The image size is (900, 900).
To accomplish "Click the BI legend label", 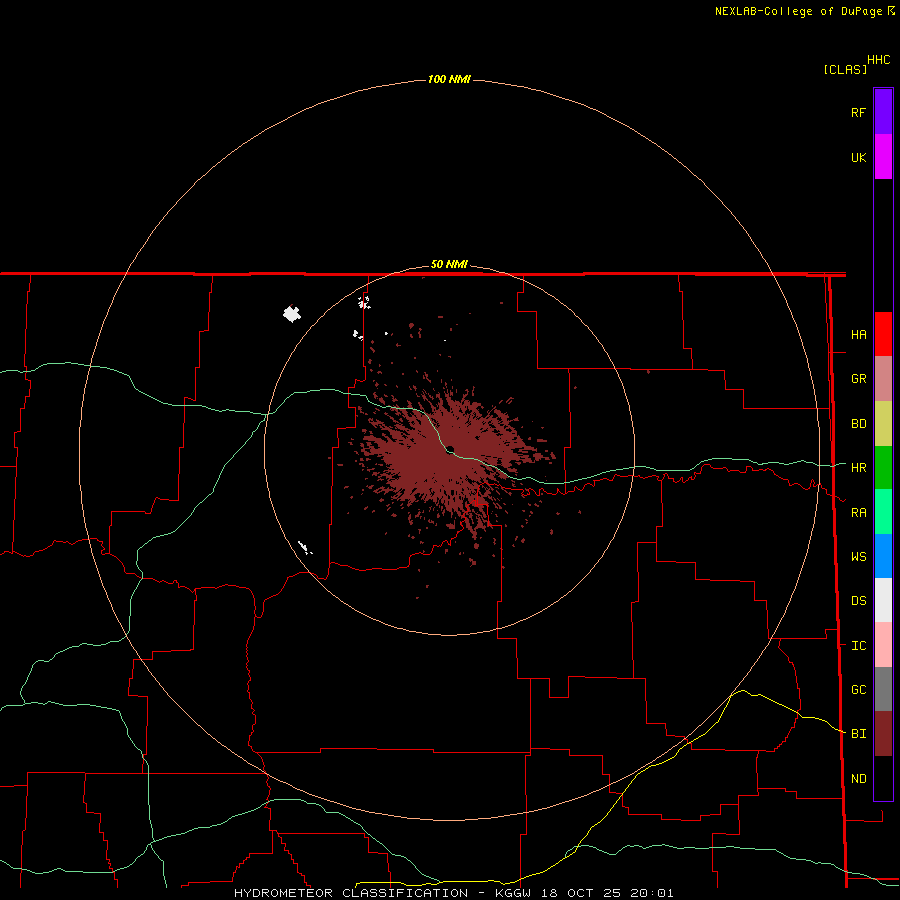I will (858, 734).
